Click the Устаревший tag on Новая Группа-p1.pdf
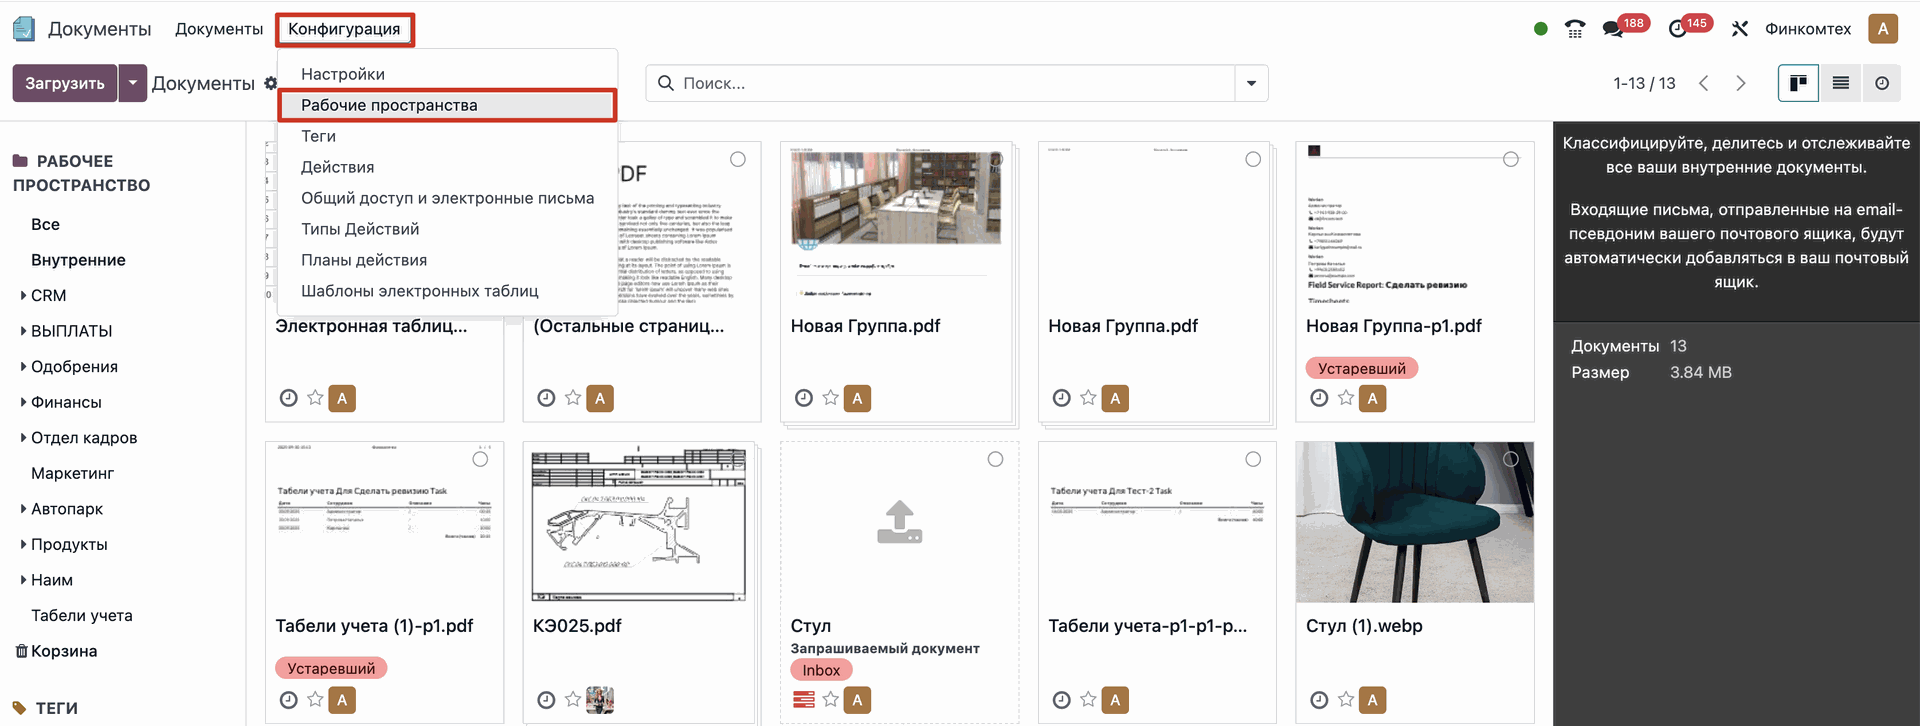Screen dimensions: 1920x726 pos(1361,368)
